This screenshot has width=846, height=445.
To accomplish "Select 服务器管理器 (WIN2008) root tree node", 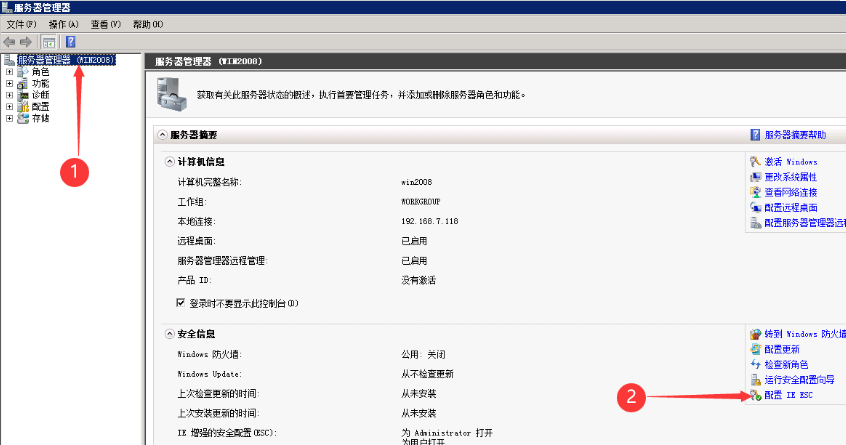I will pos(66,60).
